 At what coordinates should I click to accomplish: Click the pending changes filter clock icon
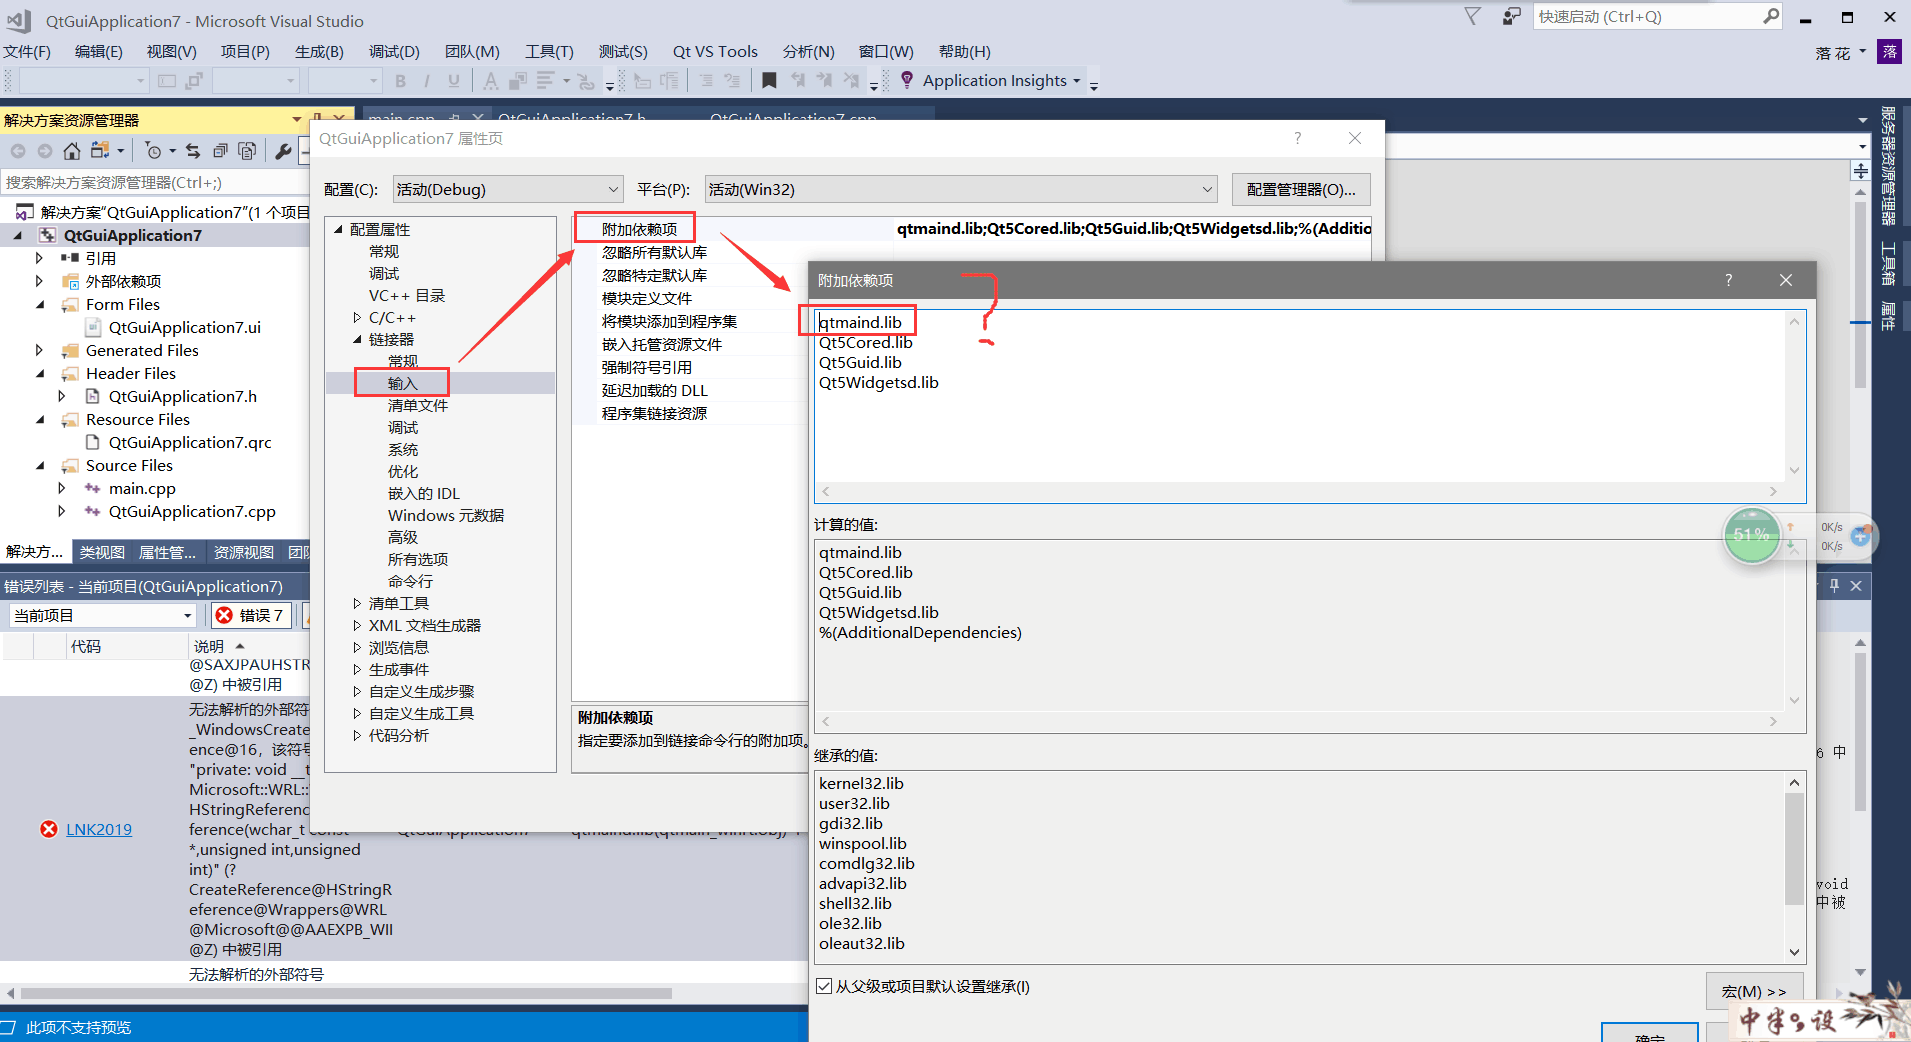(153, 151)
